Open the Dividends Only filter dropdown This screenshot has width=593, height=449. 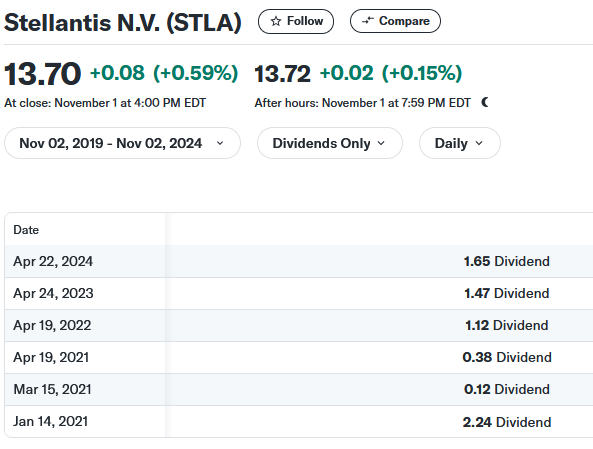(329, 143)
